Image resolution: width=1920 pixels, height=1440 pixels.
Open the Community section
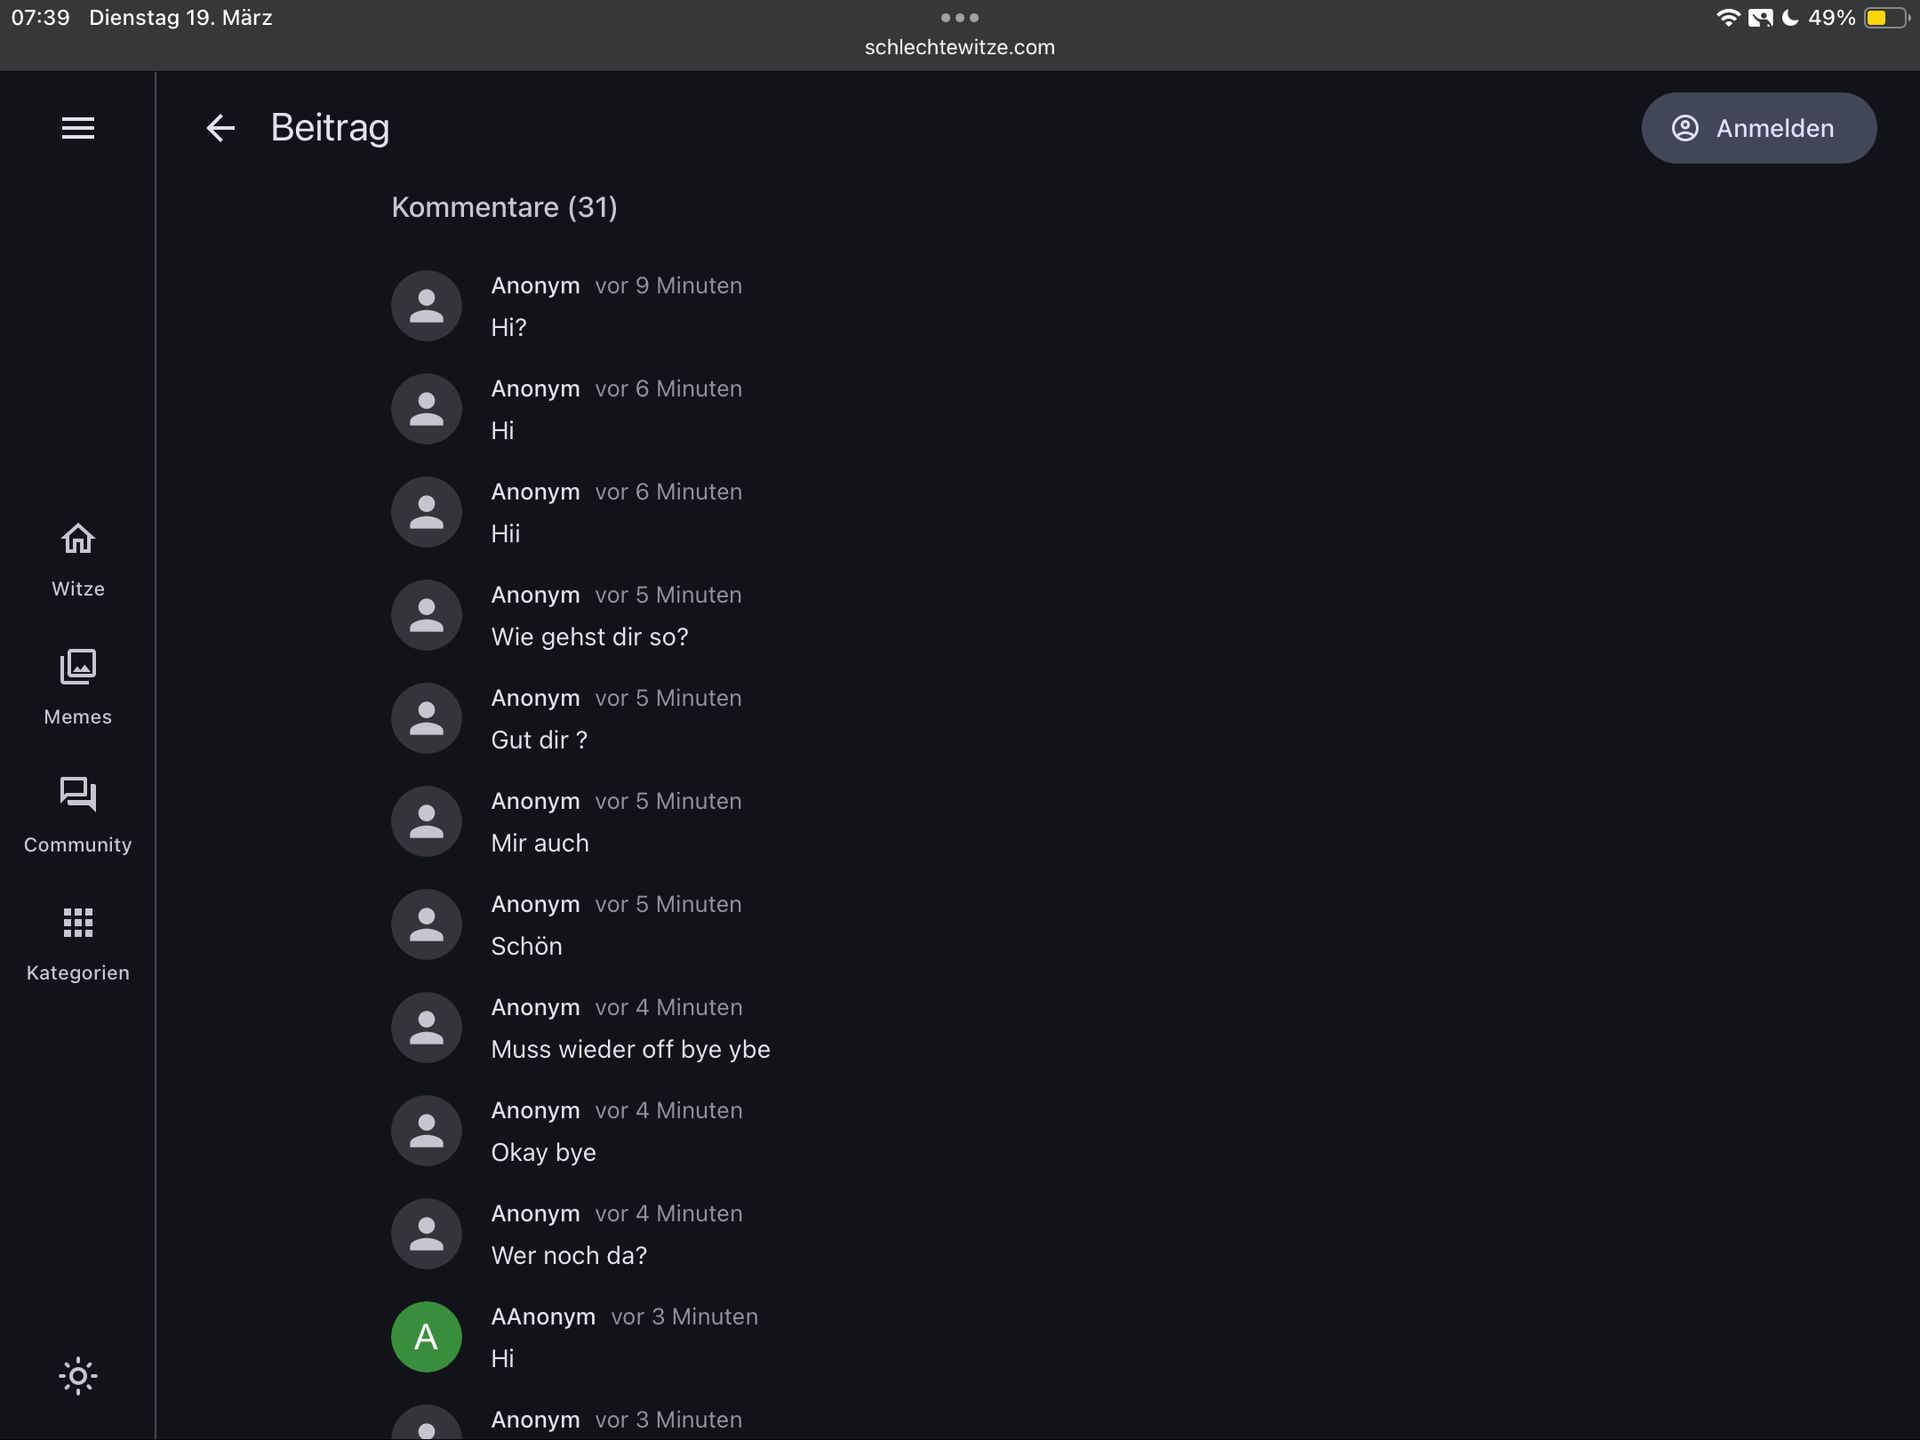tap(78, 816)
